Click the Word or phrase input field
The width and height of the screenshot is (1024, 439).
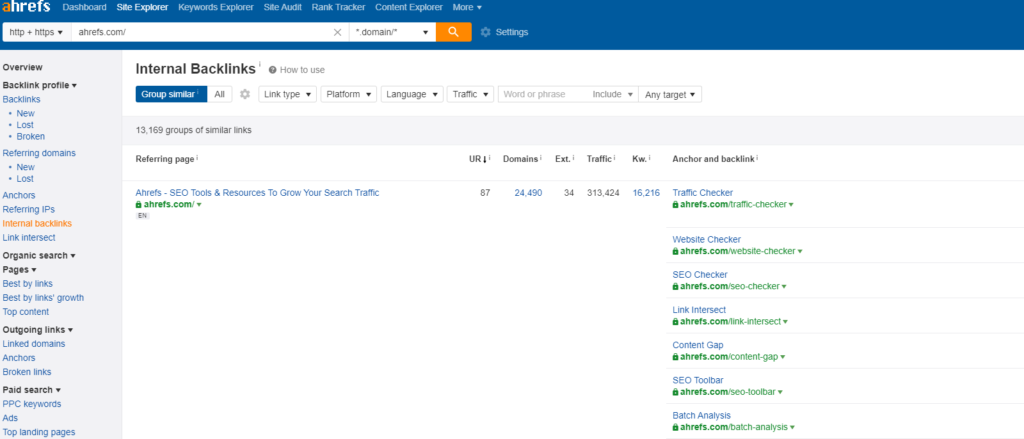pyautogui.click(x=543, y=94)
